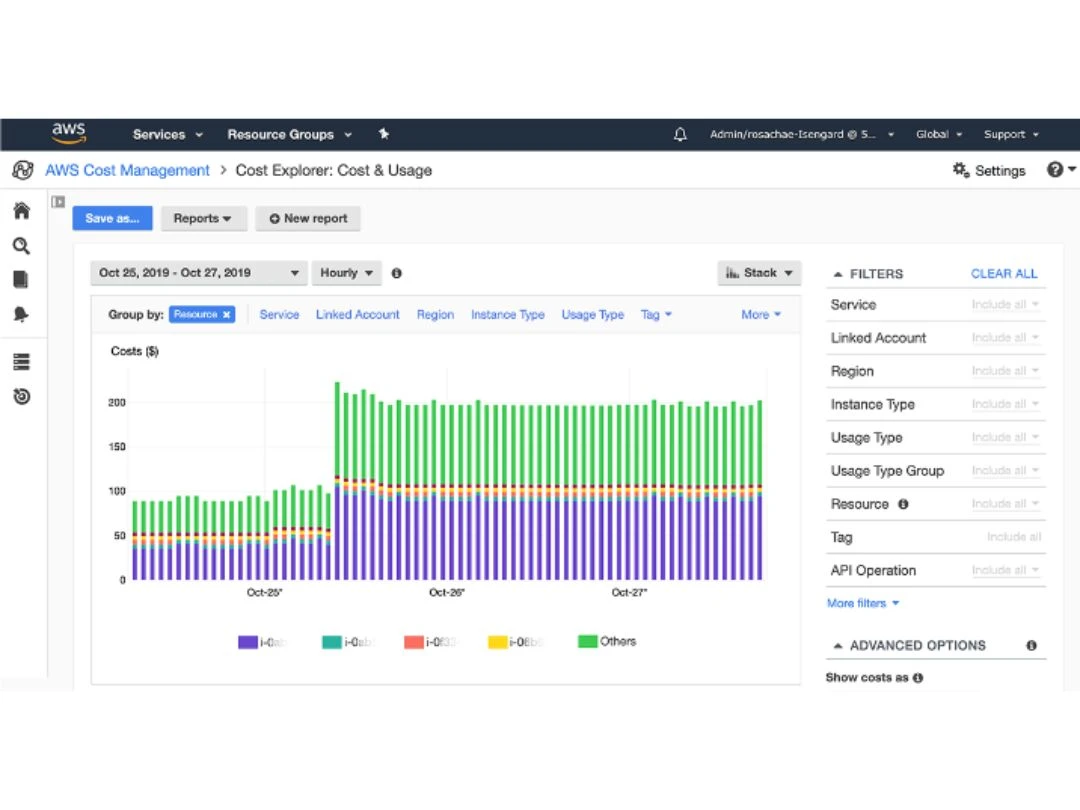Open the Hourly granularity dropdown

[346, 273]
